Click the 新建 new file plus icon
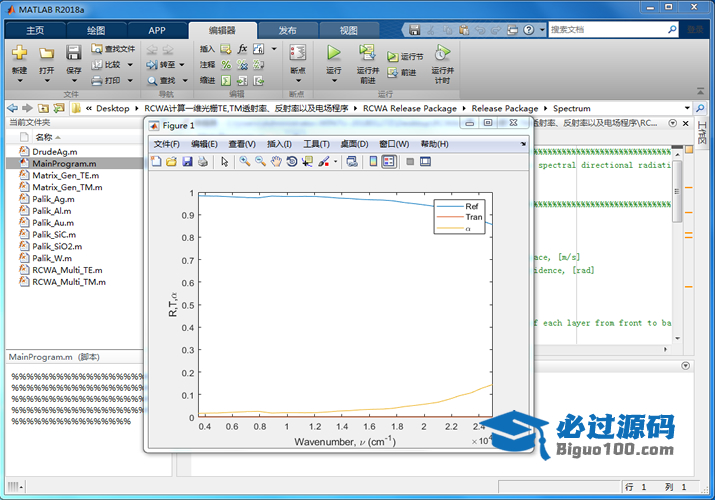This screenshot has height=500, width=715. coord(19,52)
